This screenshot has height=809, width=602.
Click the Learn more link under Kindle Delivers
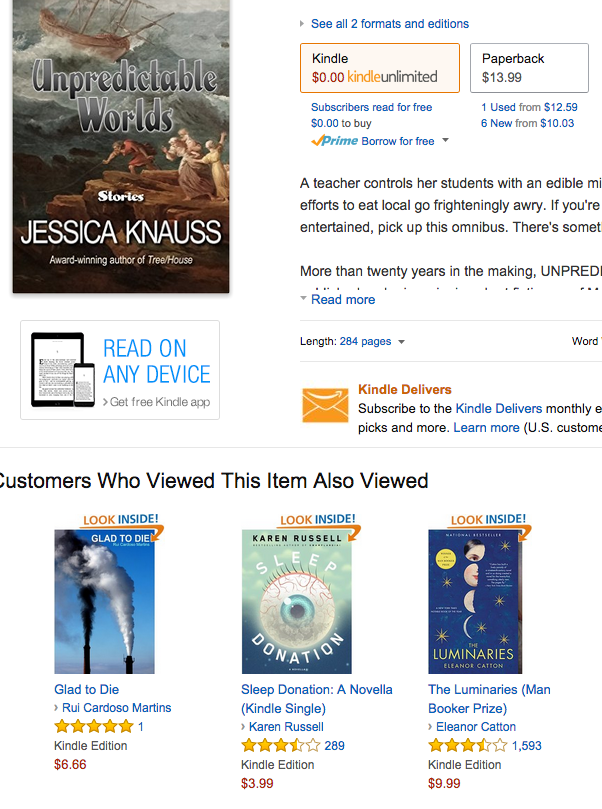(486, 428)
